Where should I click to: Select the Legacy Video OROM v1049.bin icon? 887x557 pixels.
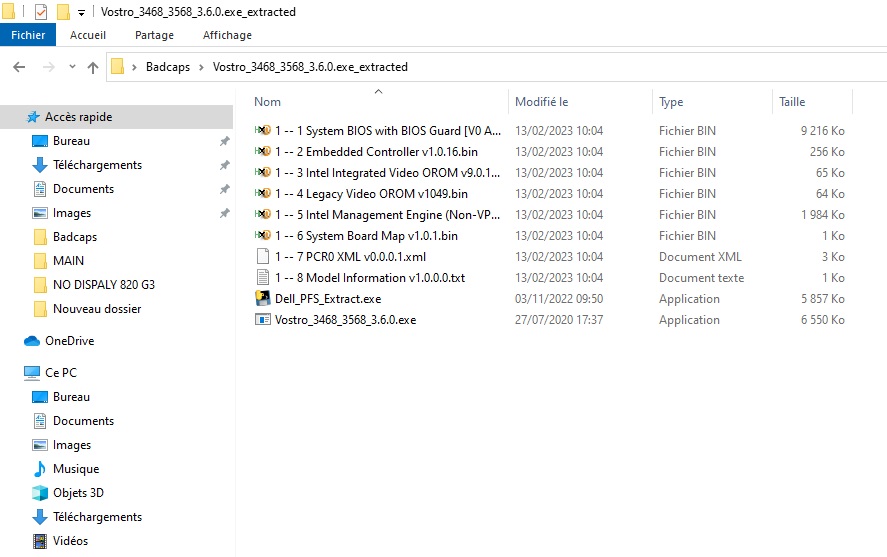(262, 193)
